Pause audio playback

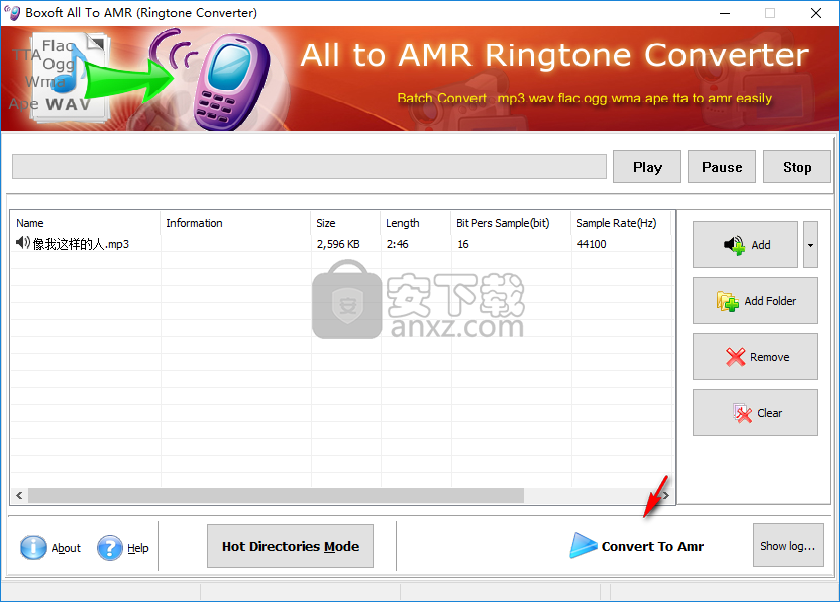tap(722, 167)
